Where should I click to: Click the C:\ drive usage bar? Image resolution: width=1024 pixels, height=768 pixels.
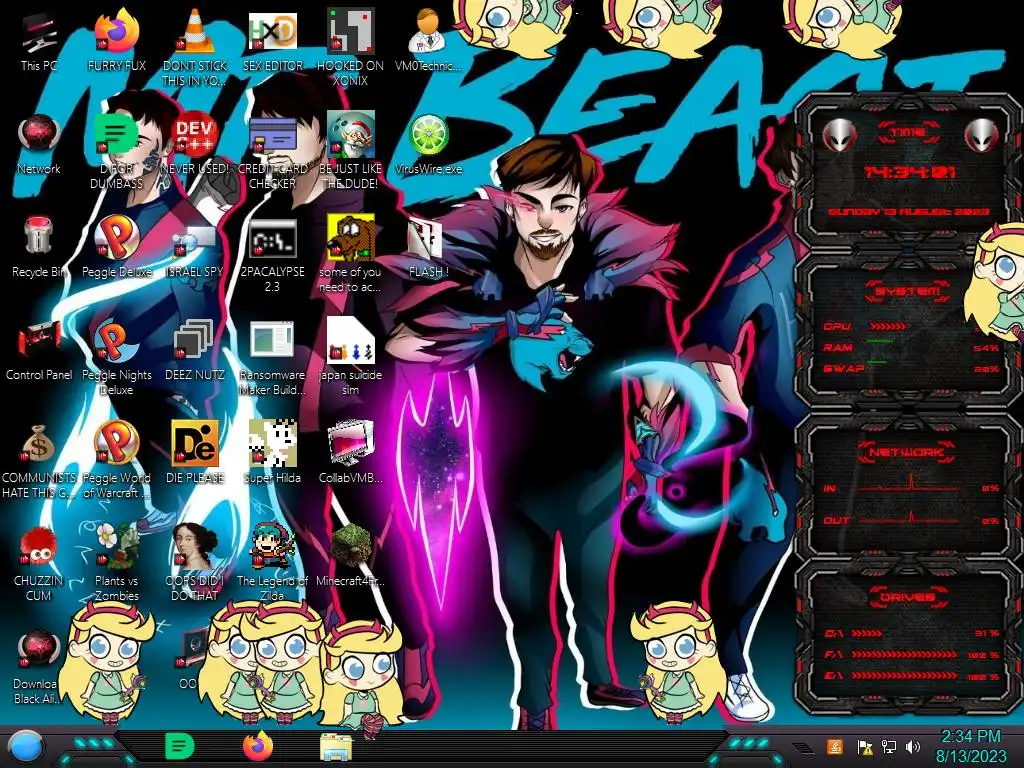click(867, 633)
